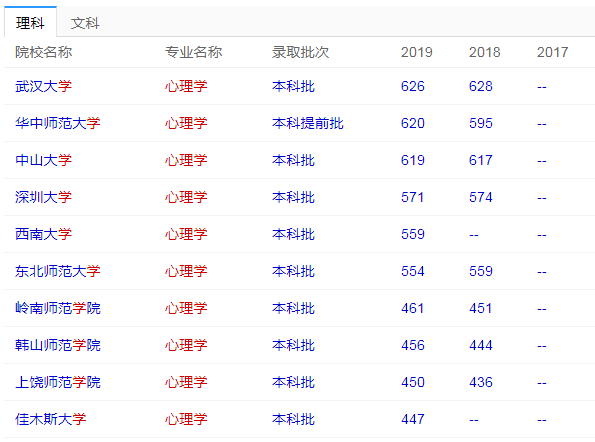Click the 2019 score 456
Screen dimensions: 595x442
[413, 345]
